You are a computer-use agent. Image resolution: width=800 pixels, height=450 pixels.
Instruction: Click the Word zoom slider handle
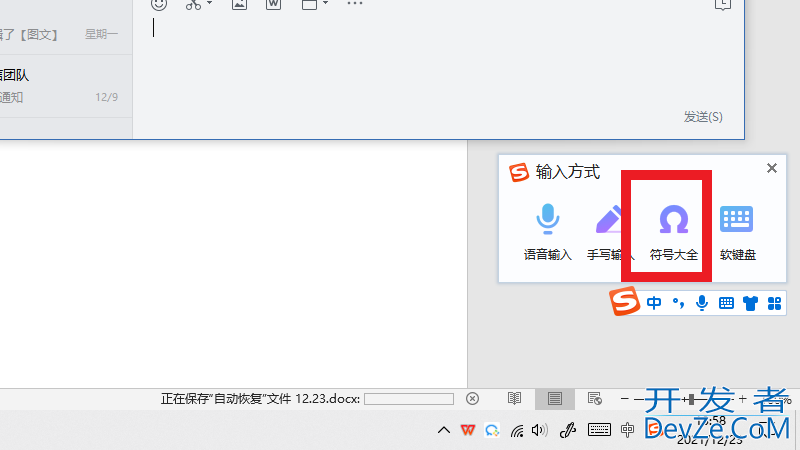point(691,399)
